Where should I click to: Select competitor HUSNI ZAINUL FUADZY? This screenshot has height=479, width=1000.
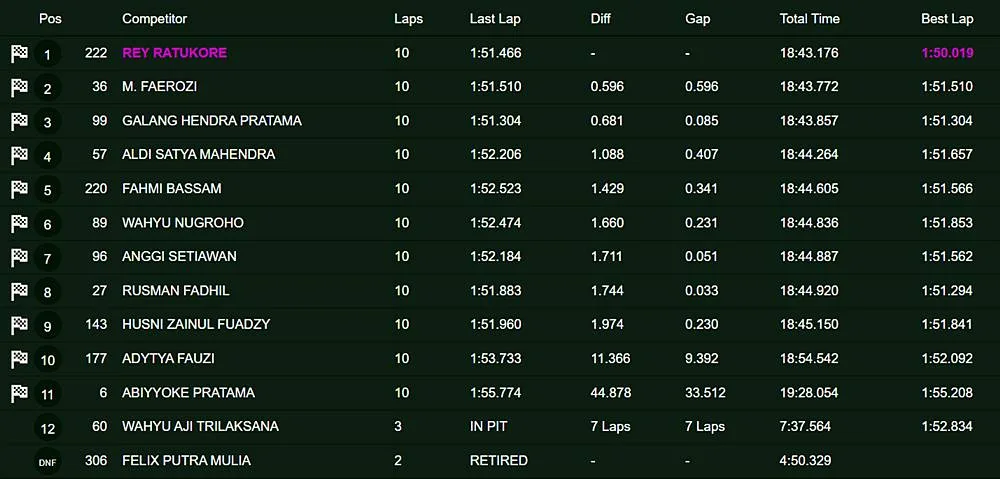point(196,325)
